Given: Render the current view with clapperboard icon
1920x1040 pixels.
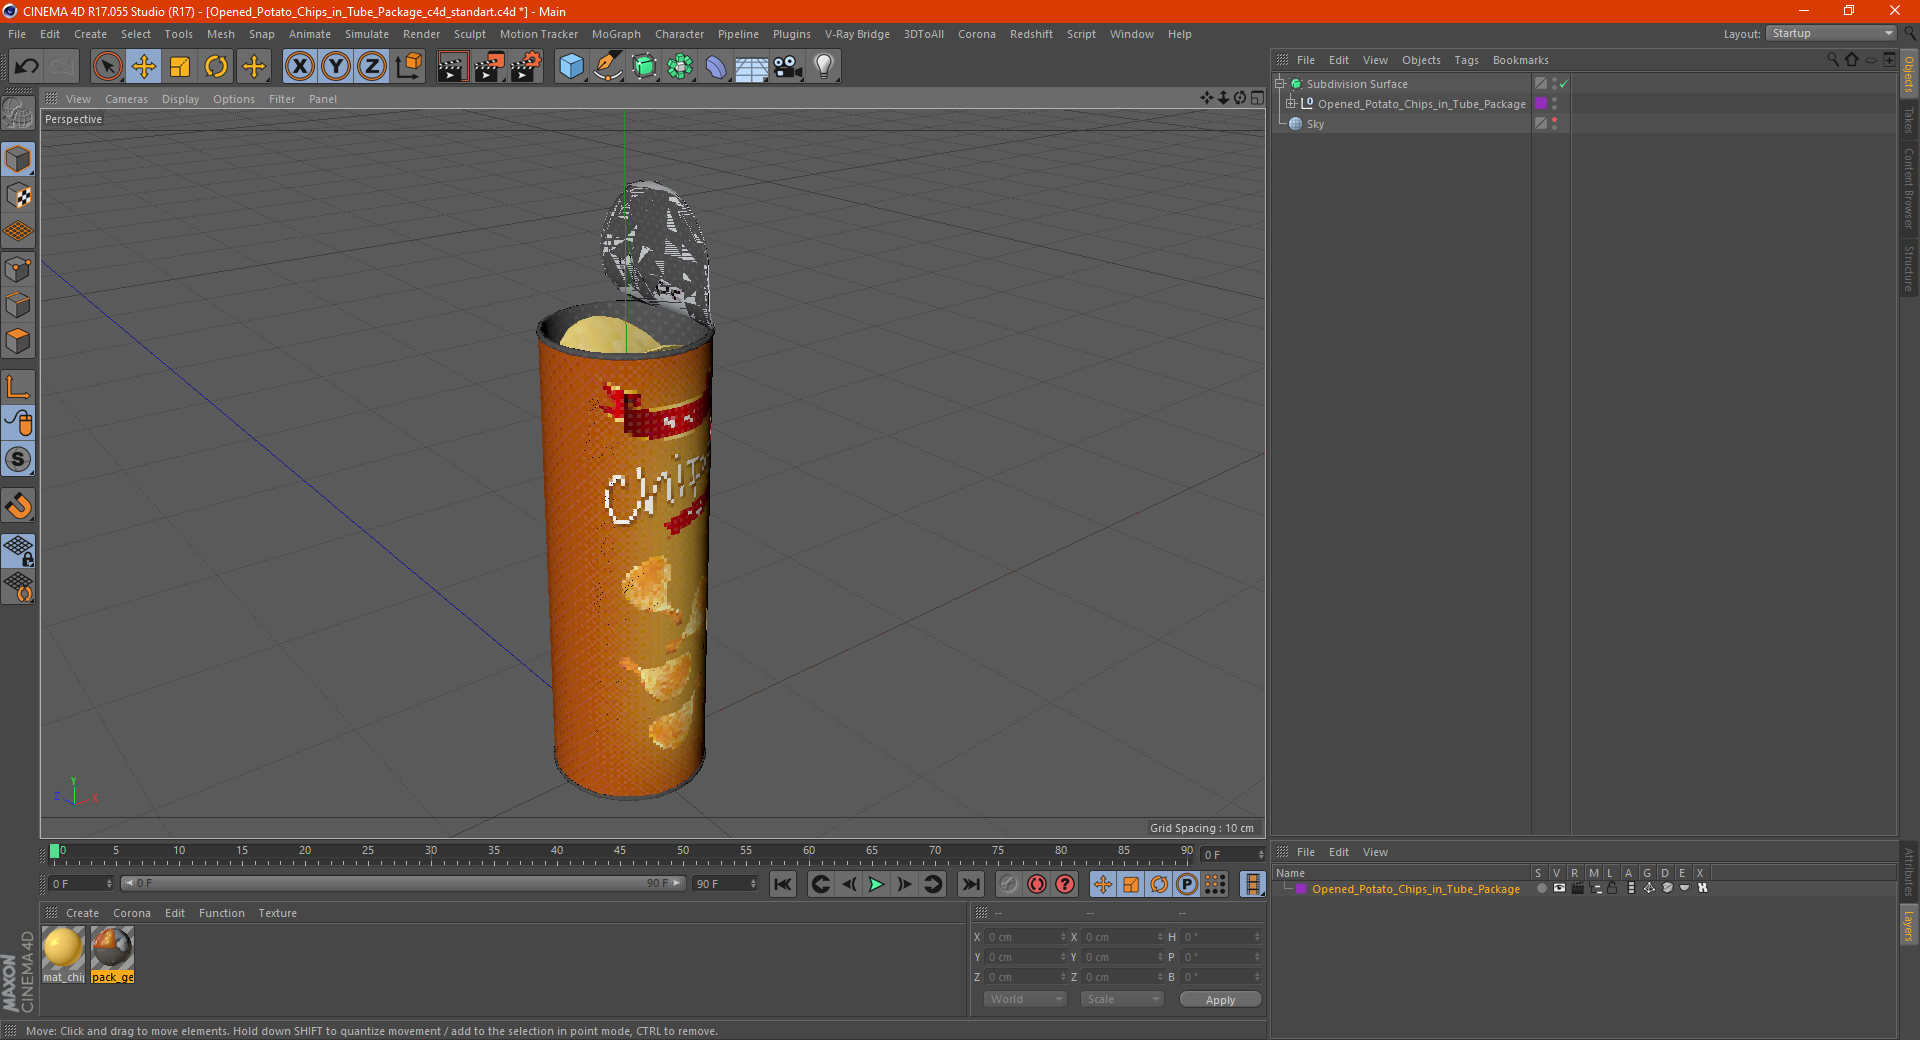Looking at the screenshot, I should pyautogui.click(x=452, y=67).
